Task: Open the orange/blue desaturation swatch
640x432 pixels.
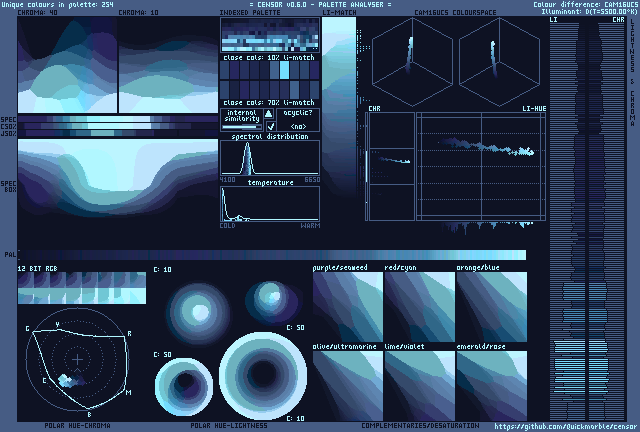Action: [492, 306]
